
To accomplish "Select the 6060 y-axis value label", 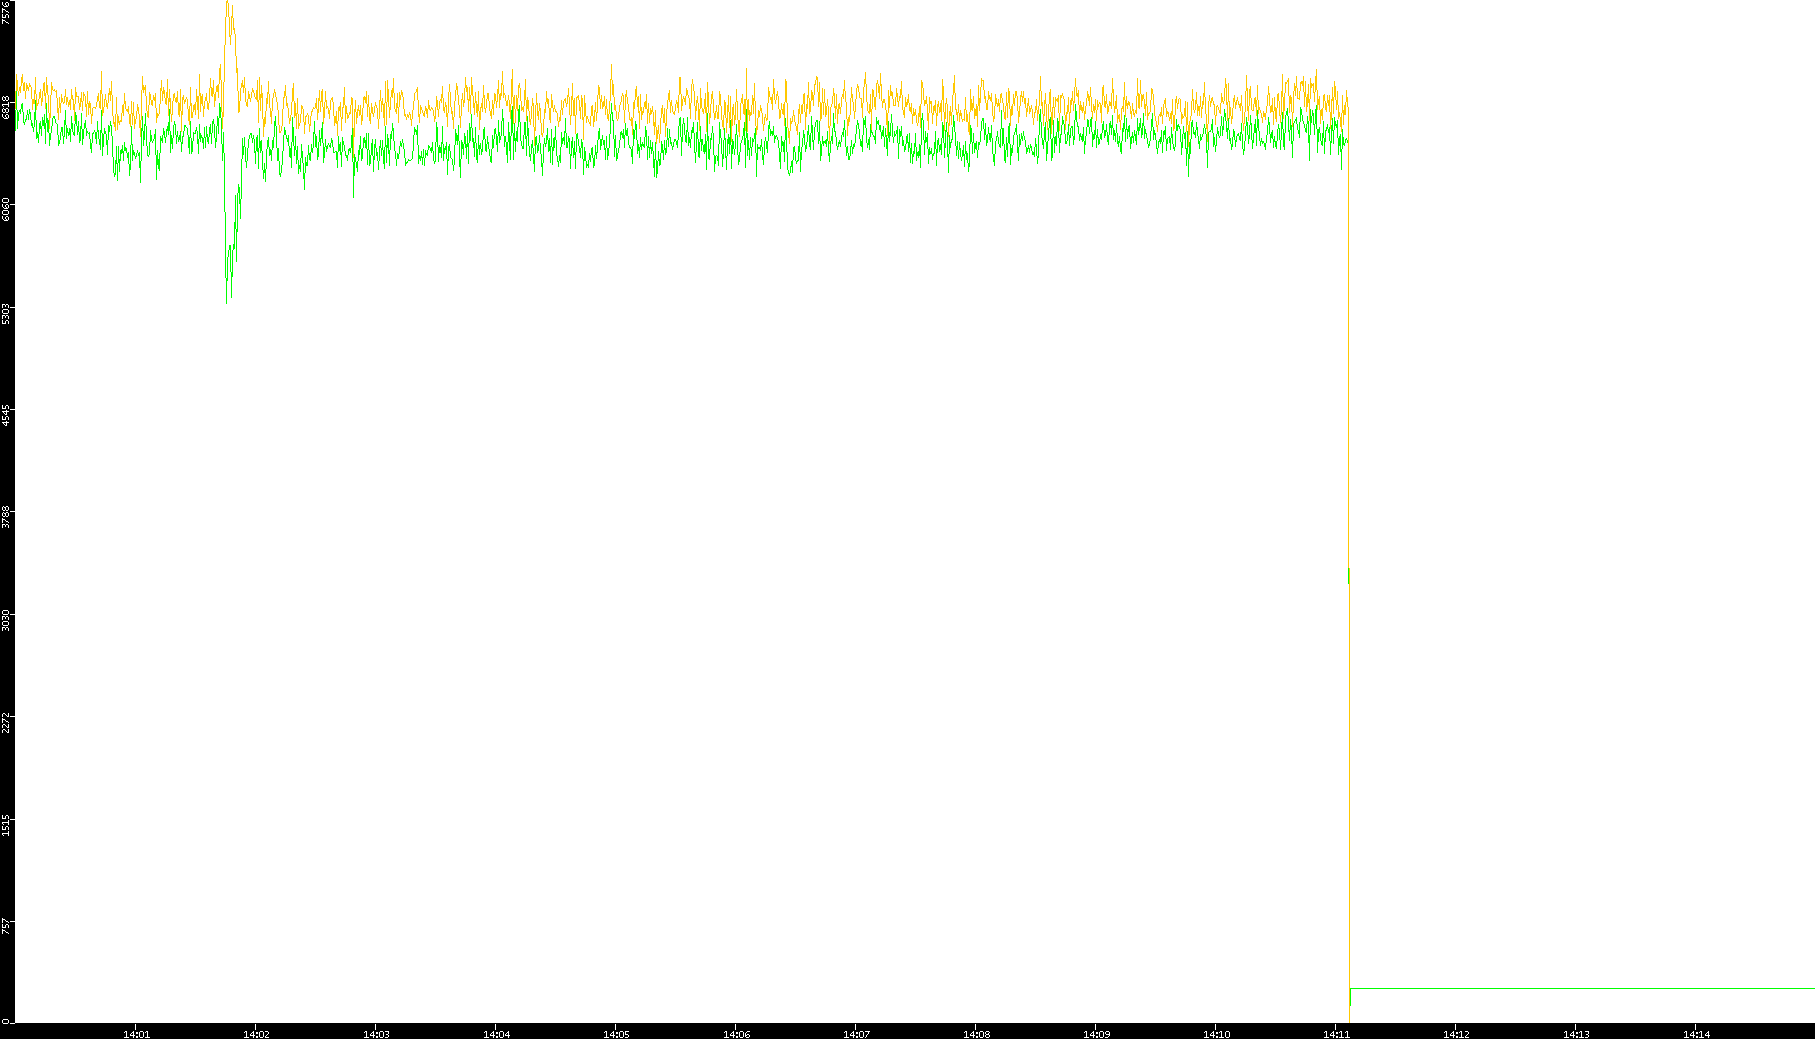I will click(x=7, y=210).
